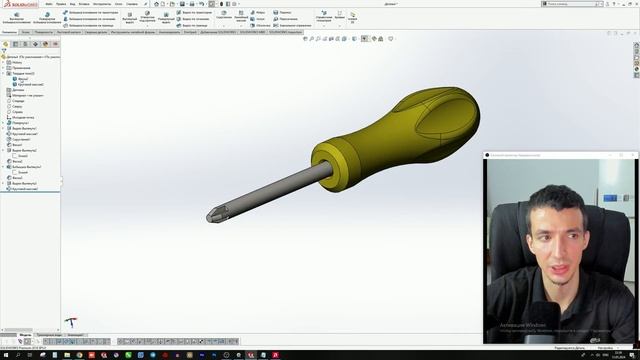Open the Curves (Кривые) tool
The image size is (640, 360).
pyautogui.click(x=339, y=15)
